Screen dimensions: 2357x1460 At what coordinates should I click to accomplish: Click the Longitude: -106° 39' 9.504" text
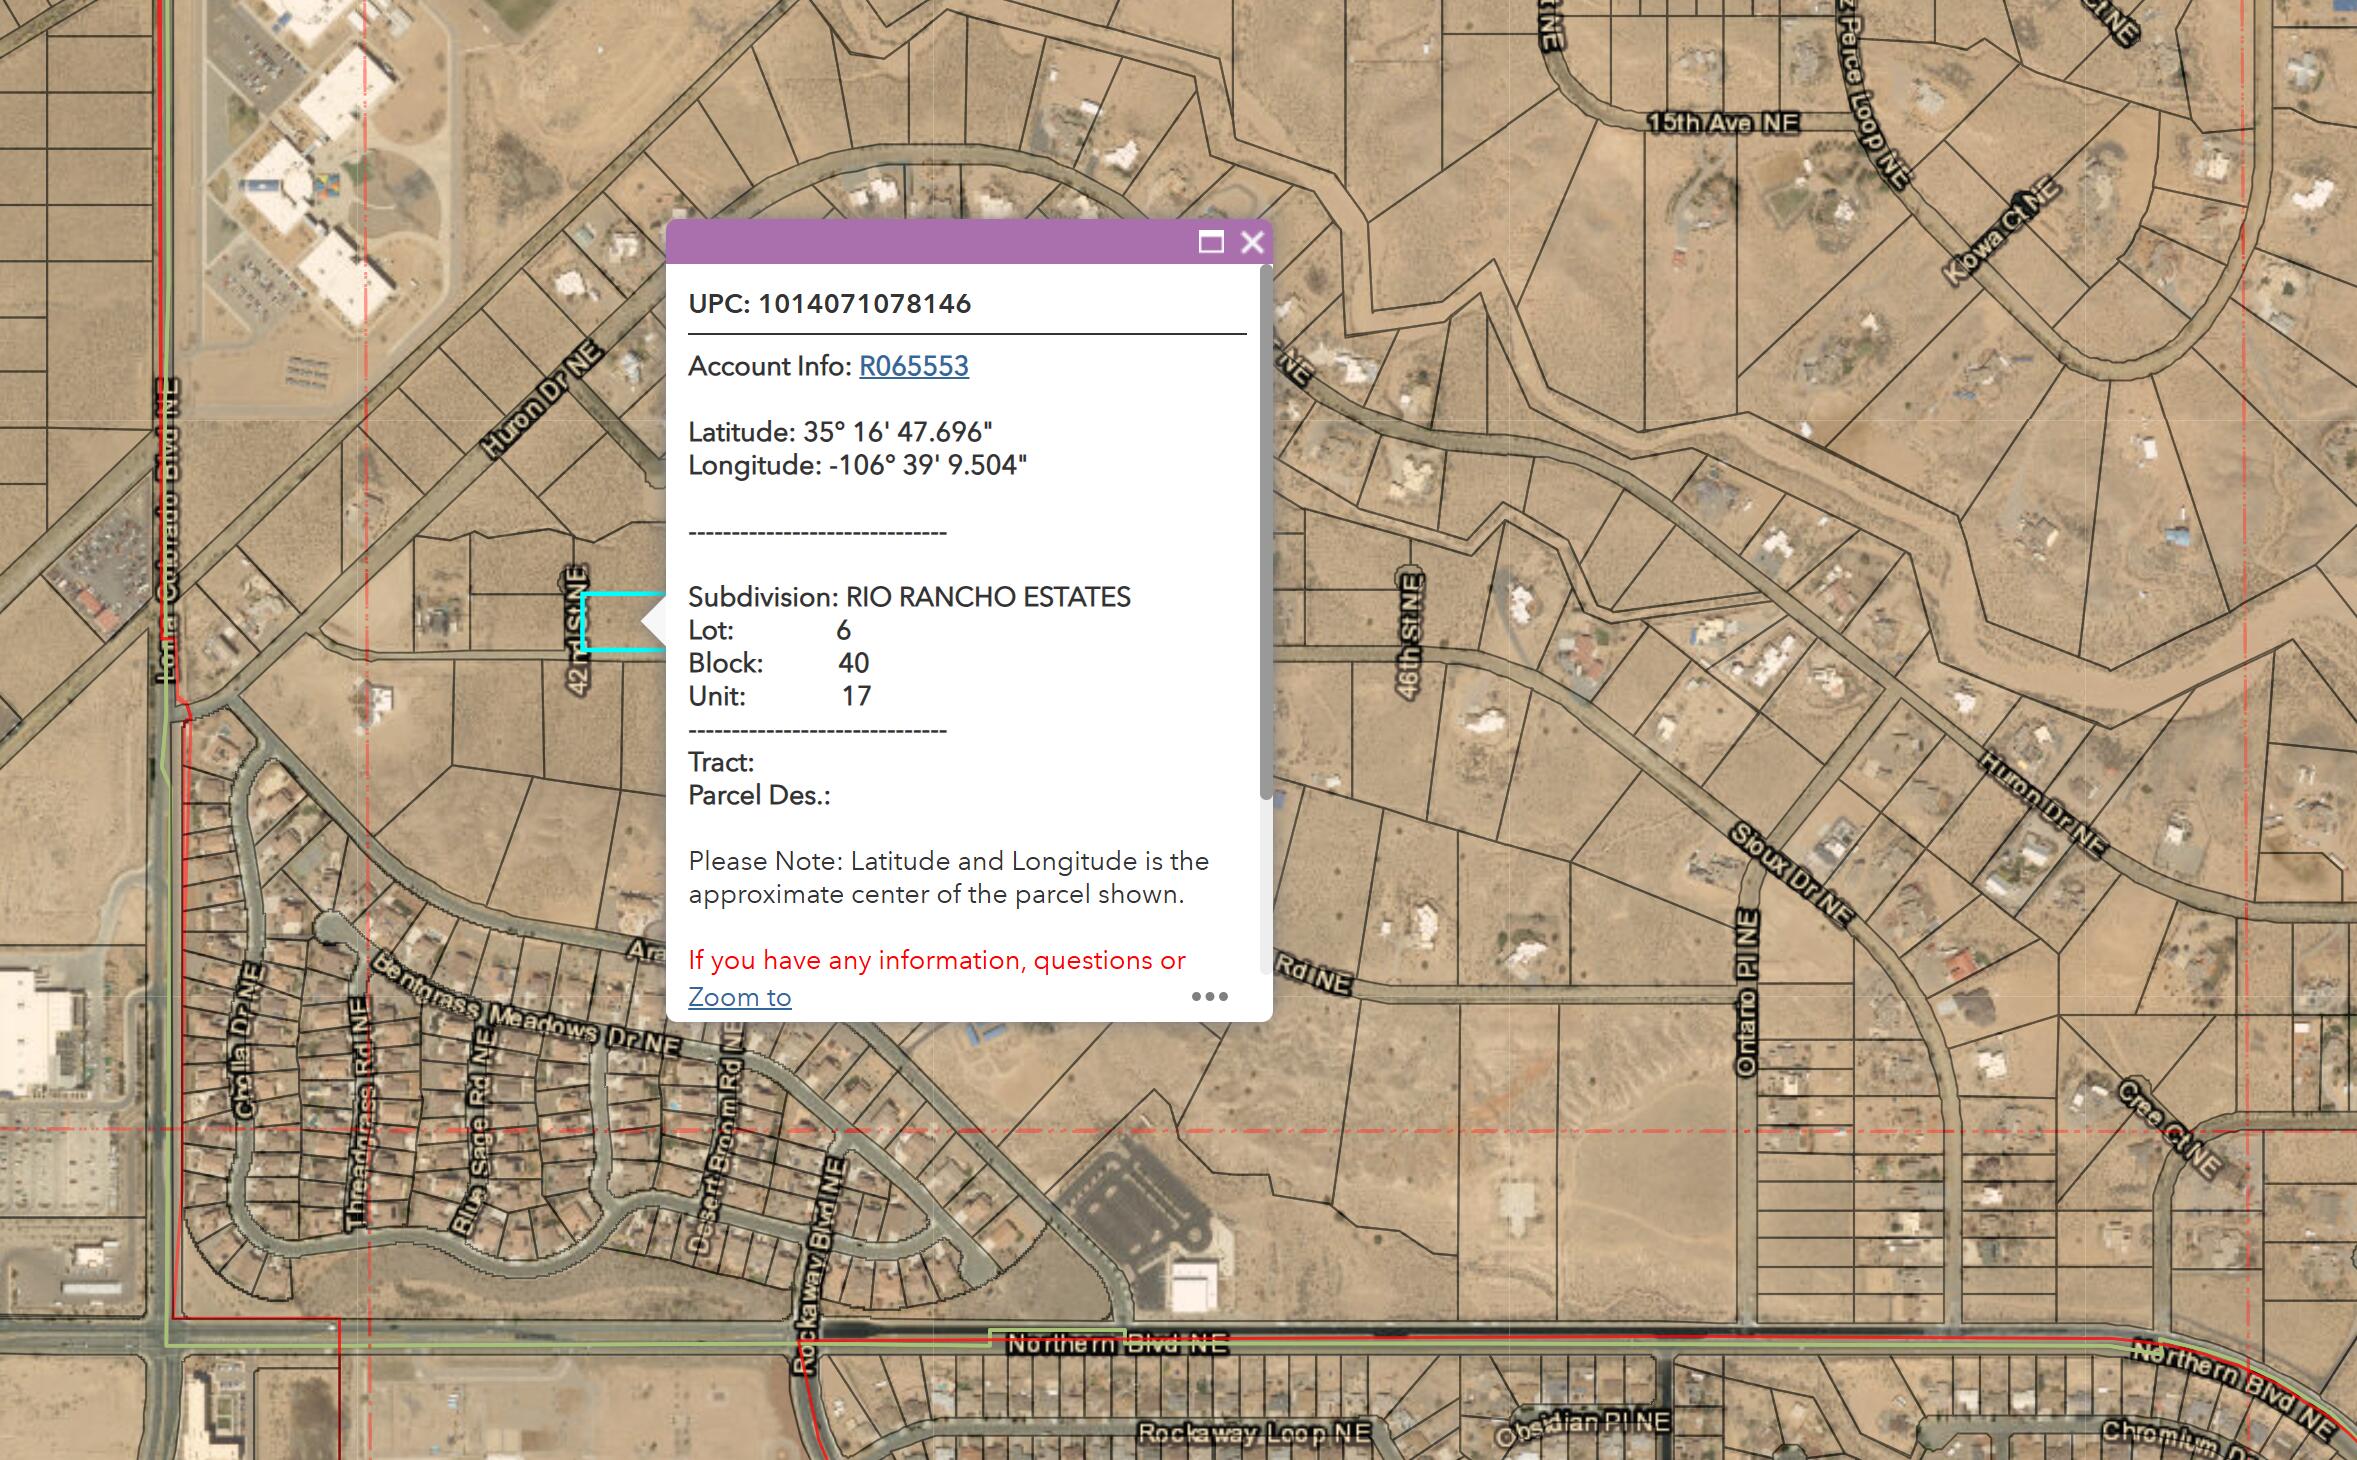(x=857, y=465)
